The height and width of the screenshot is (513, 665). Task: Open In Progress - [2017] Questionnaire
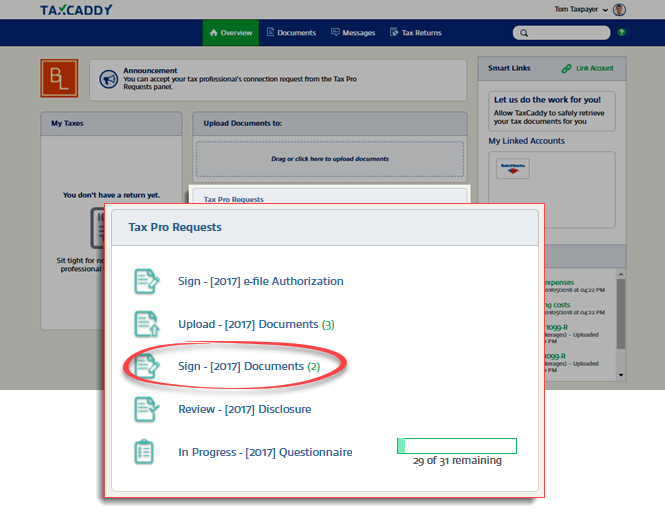[265, 452]
